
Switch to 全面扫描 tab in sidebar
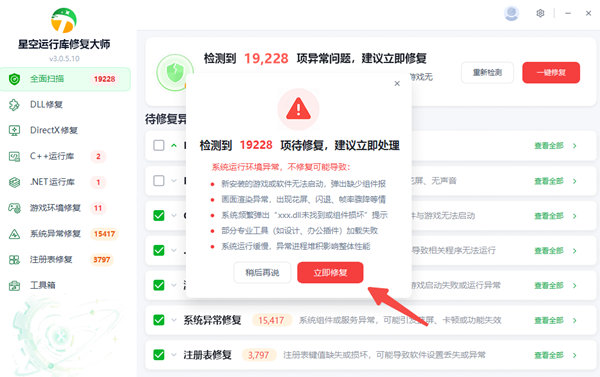coord(65,79)
